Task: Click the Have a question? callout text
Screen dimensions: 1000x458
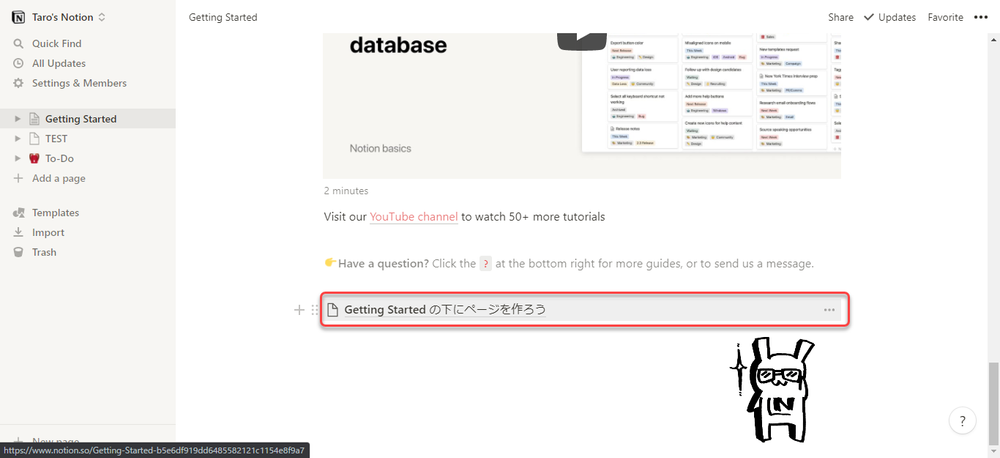Action: (383, 263)
